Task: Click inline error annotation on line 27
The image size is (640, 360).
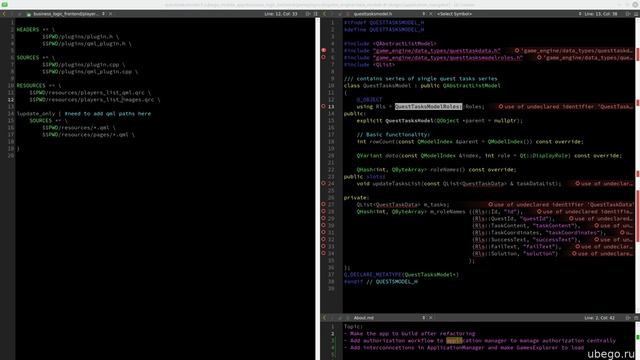Action: pos(561,204)
